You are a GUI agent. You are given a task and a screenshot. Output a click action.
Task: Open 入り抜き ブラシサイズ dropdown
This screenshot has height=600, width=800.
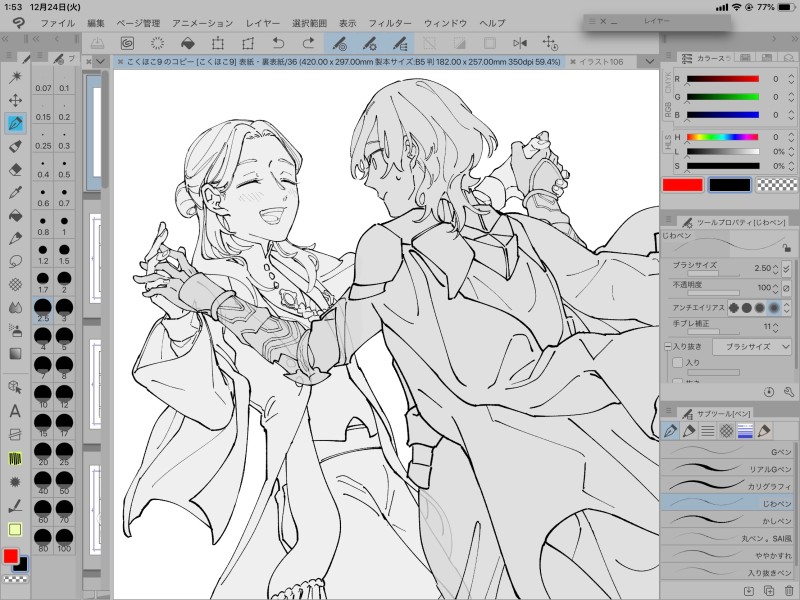tap(753, 346)
